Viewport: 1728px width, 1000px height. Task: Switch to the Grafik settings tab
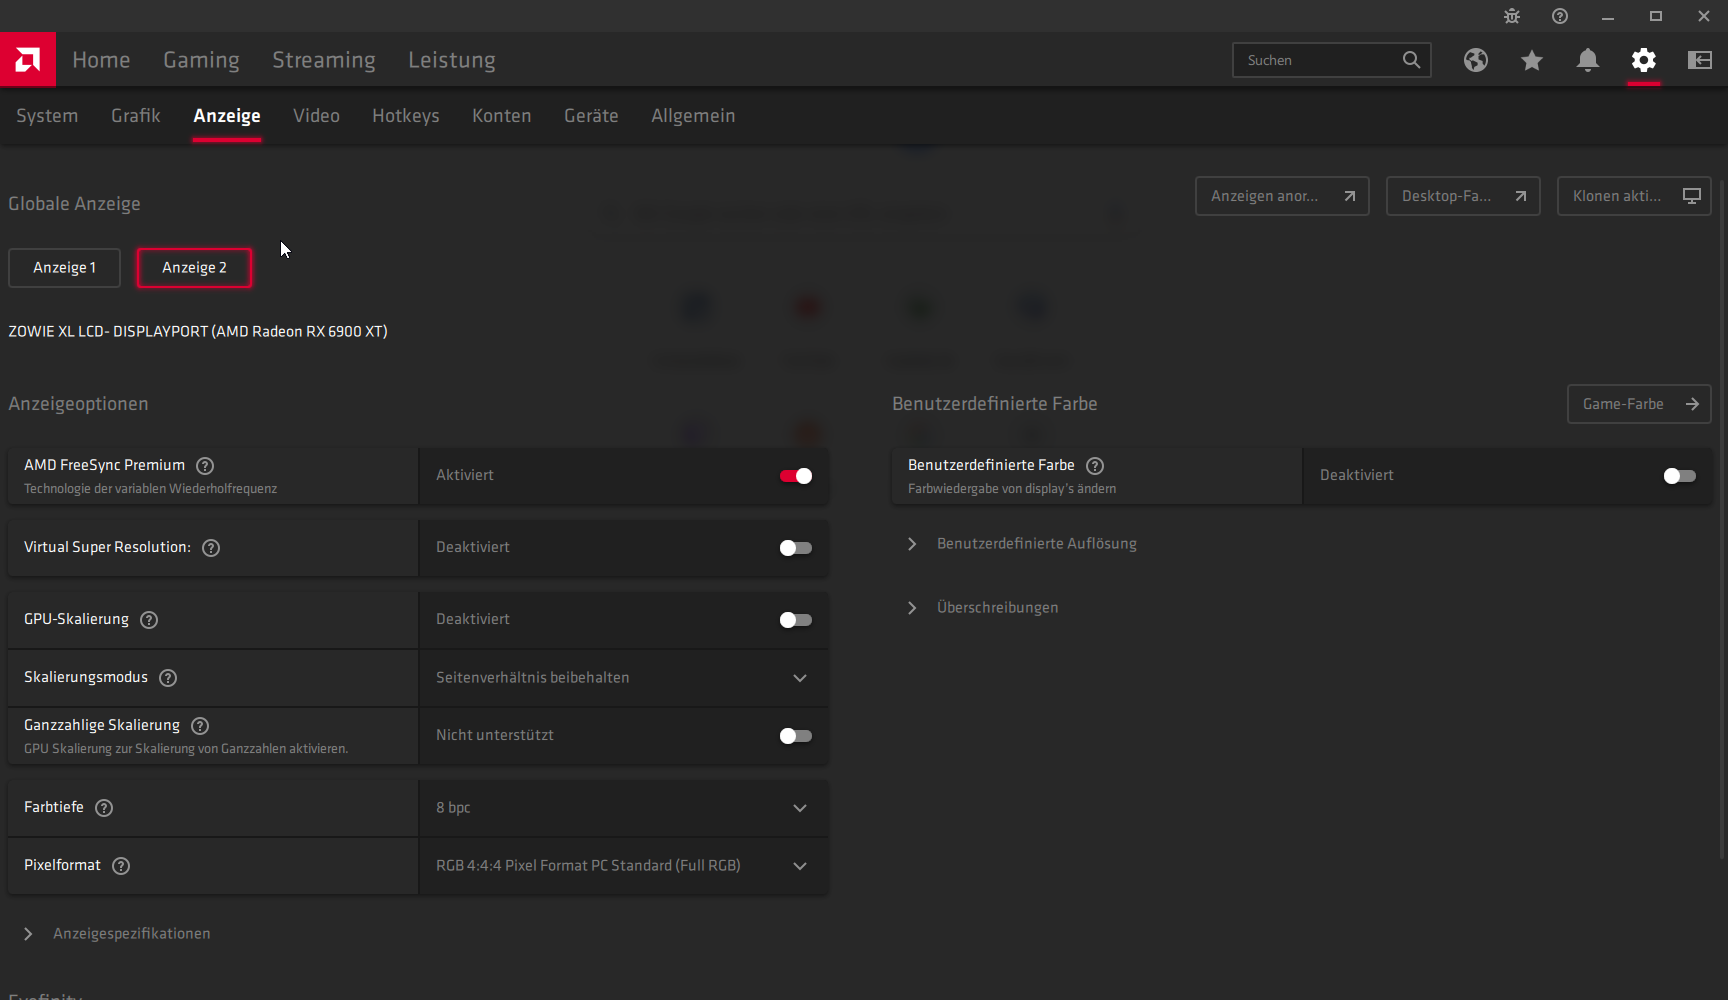coord(136,116)
